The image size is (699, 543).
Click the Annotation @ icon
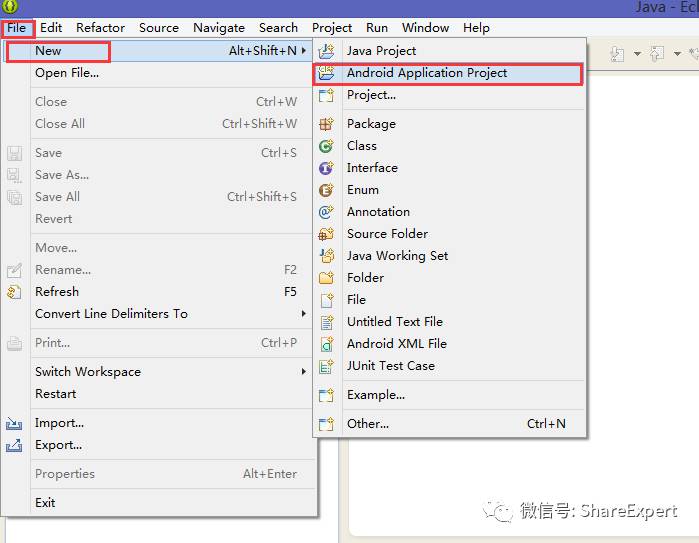pos(326,212)
